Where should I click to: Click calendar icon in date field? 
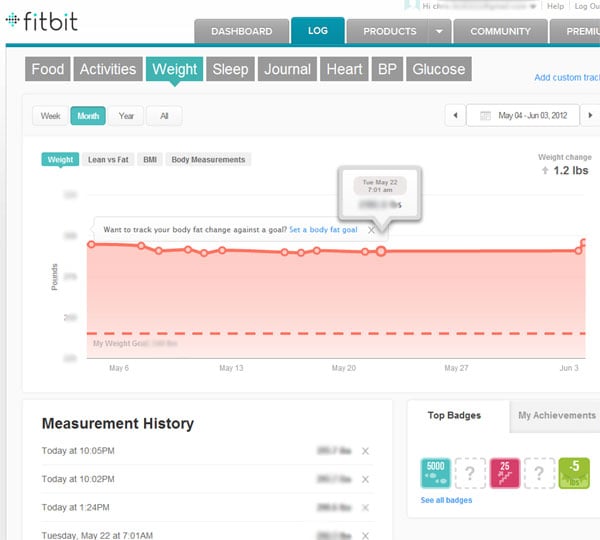point(485,116)
